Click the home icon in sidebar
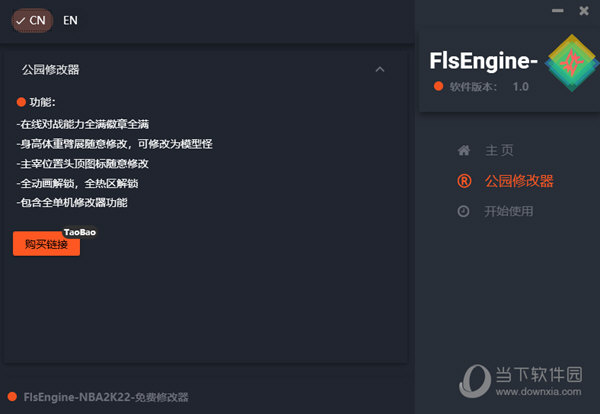600x414 pixels. (463, 151)
